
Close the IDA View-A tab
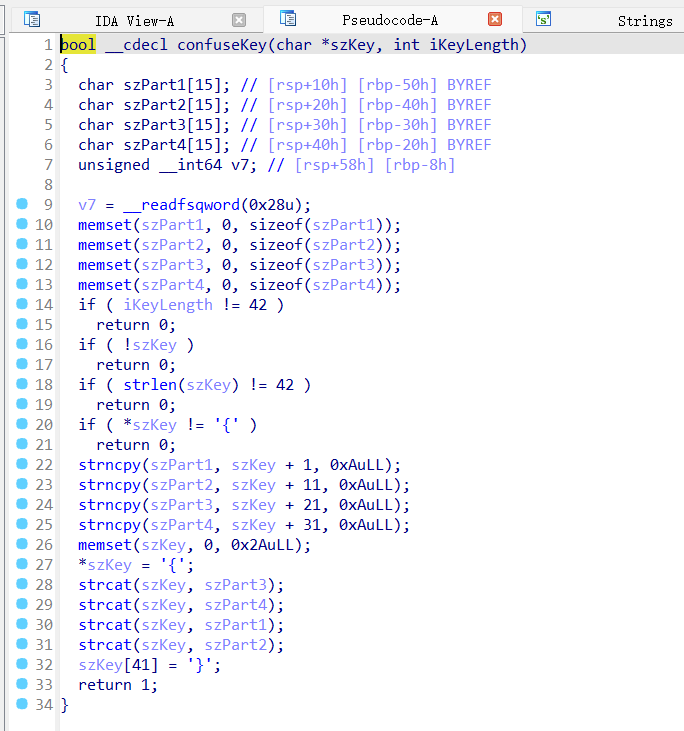239,20
